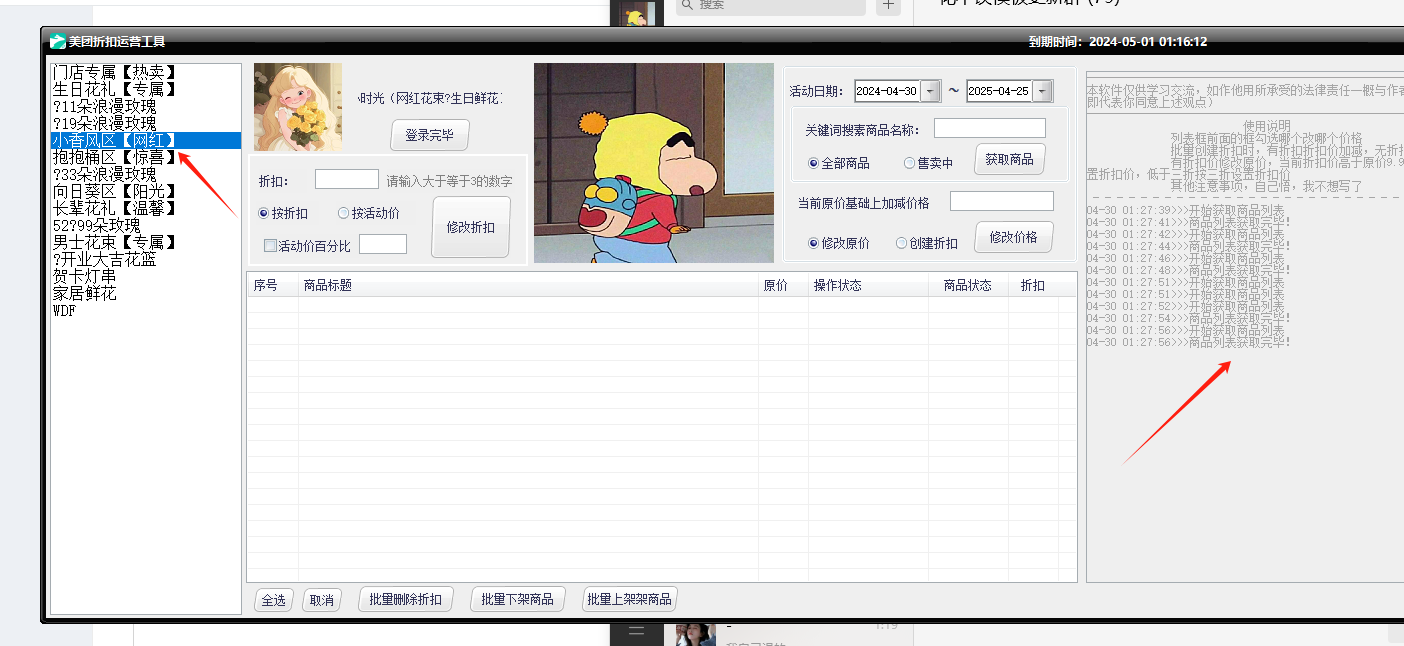
Task: Click the 批量下架商品 button
Action: point(517,600)
